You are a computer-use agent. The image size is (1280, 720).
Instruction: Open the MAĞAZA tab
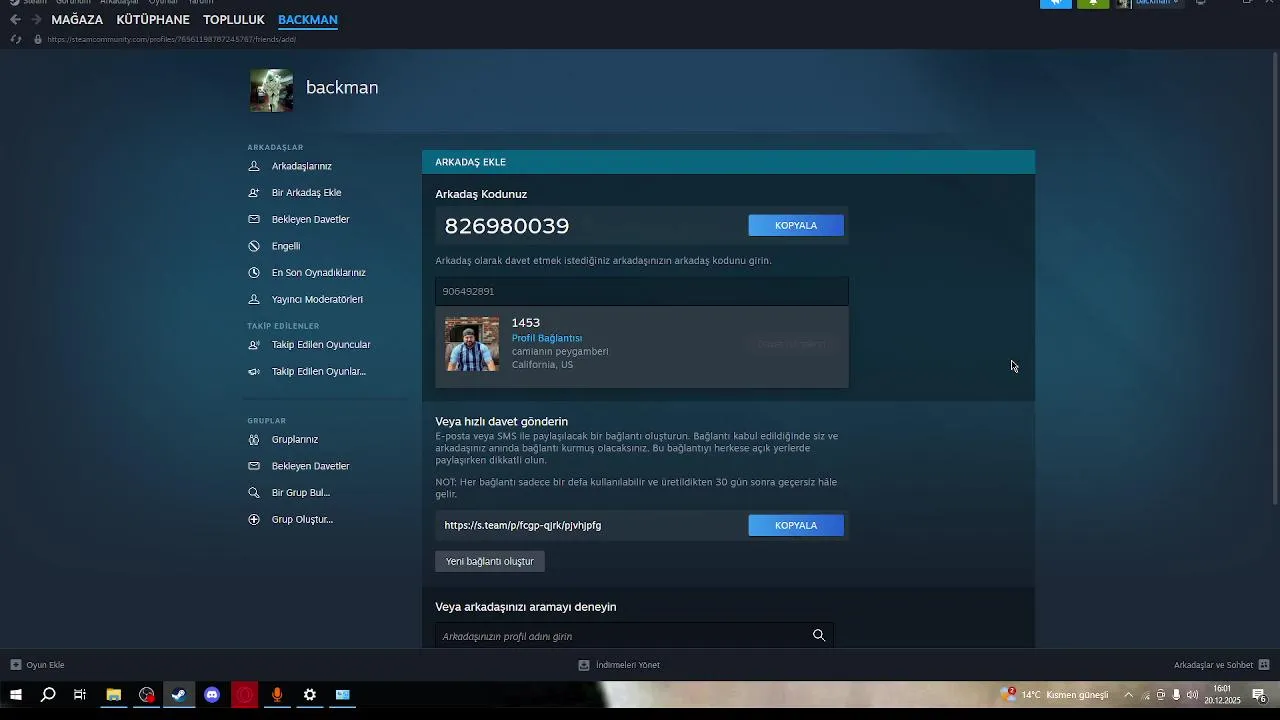pos(77,19)
